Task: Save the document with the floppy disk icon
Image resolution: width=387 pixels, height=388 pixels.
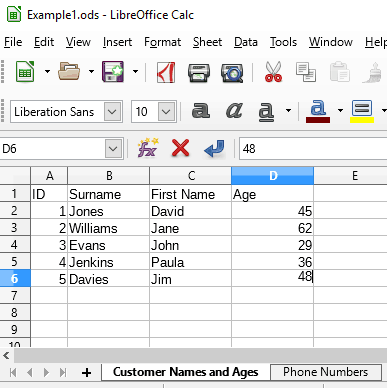Action: tap(113, 72)
